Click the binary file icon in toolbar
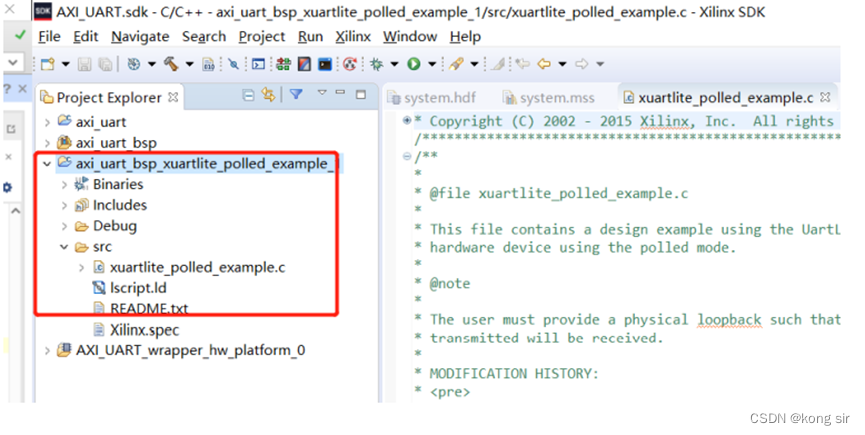Screen dimensions: 865x435 (209, 64)
